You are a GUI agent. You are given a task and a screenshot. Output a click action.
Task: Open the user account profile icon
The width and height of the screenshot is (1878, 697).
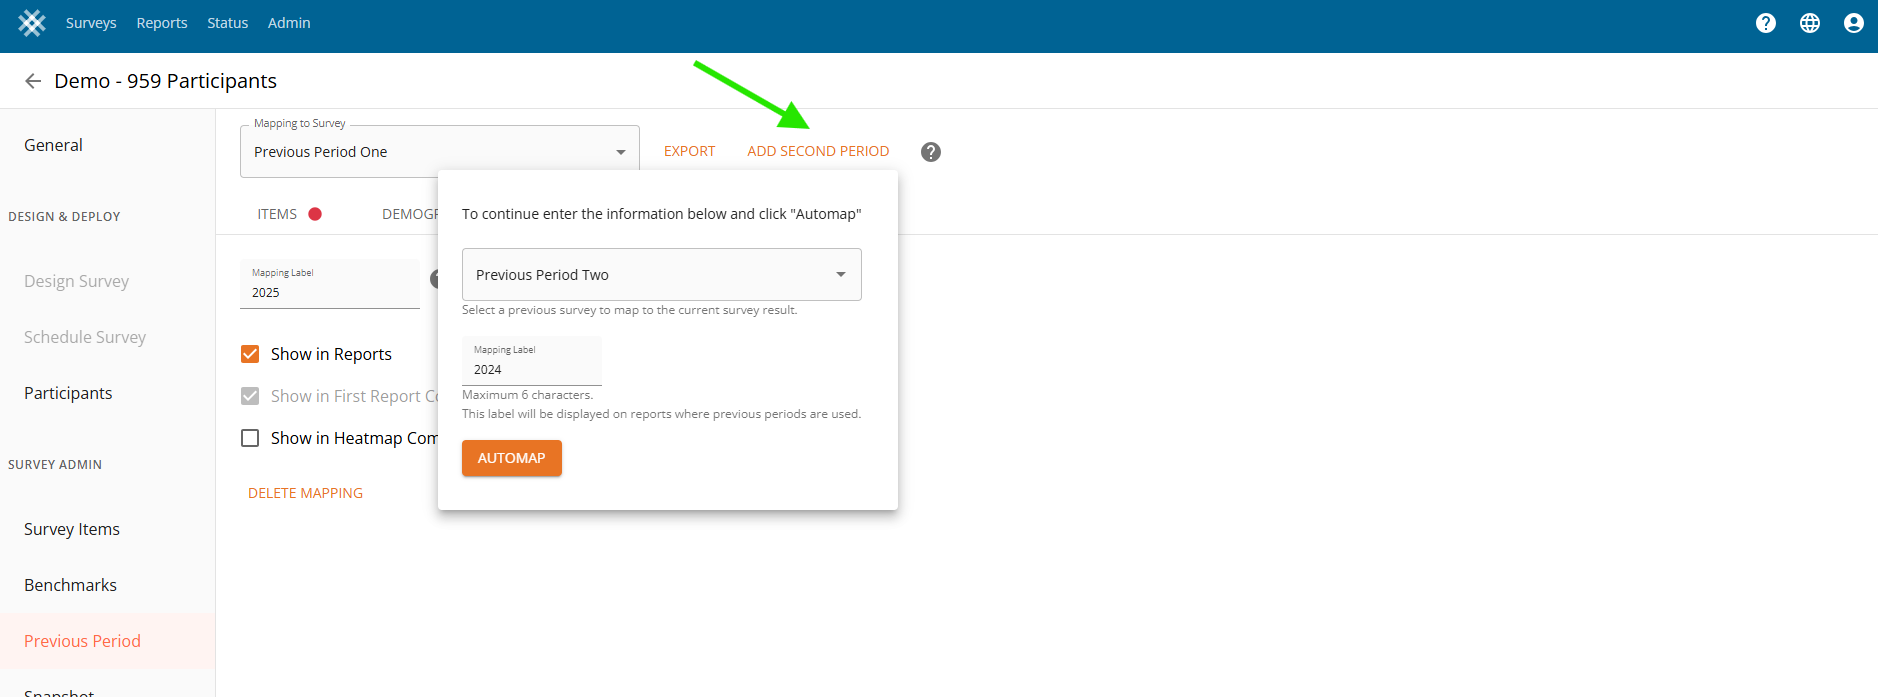point(1853,23)
